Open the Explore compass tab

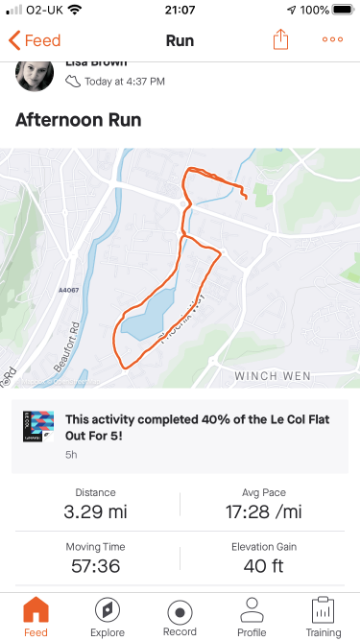107,611
